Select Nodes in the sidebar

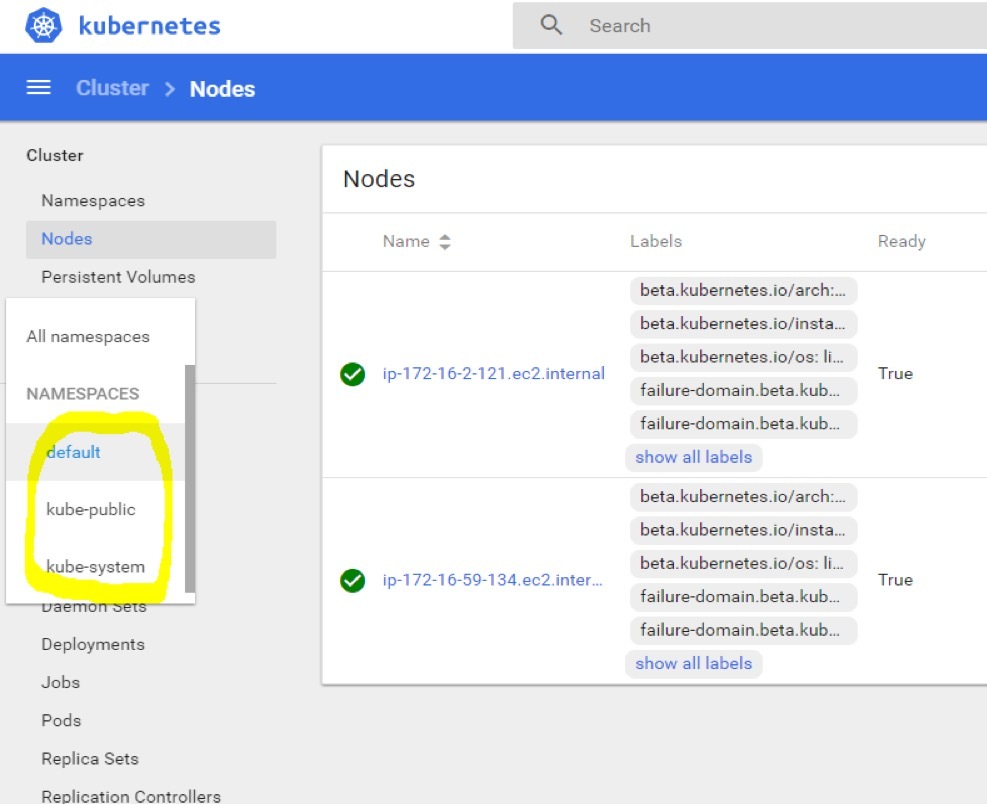[x=151, y=239]
